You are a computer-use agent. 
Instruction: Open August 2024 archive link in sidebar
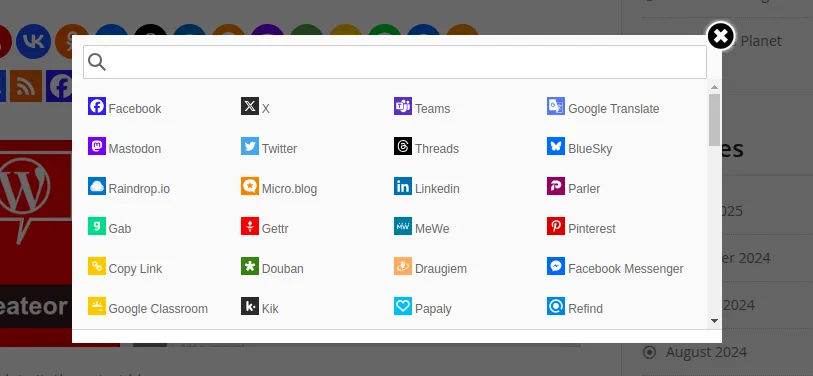pyautogui.click(x=706, y=352)
